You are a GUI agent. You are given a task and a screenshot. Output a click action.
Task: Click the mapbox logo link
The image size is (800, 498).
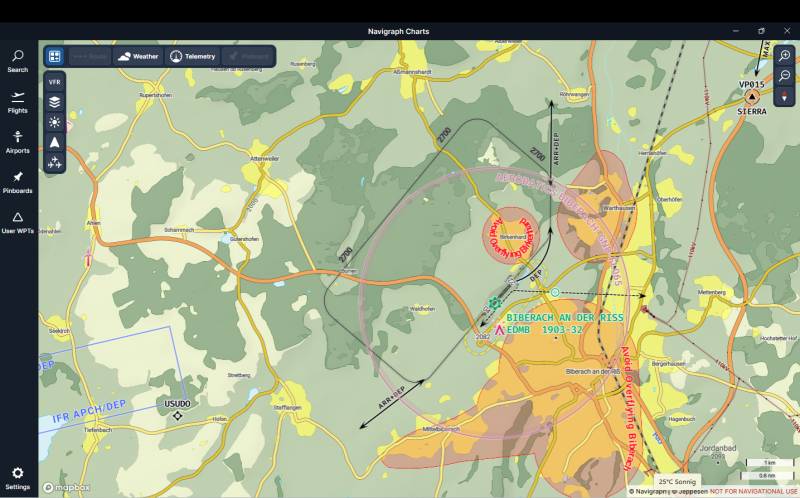[x=66, y=487]
